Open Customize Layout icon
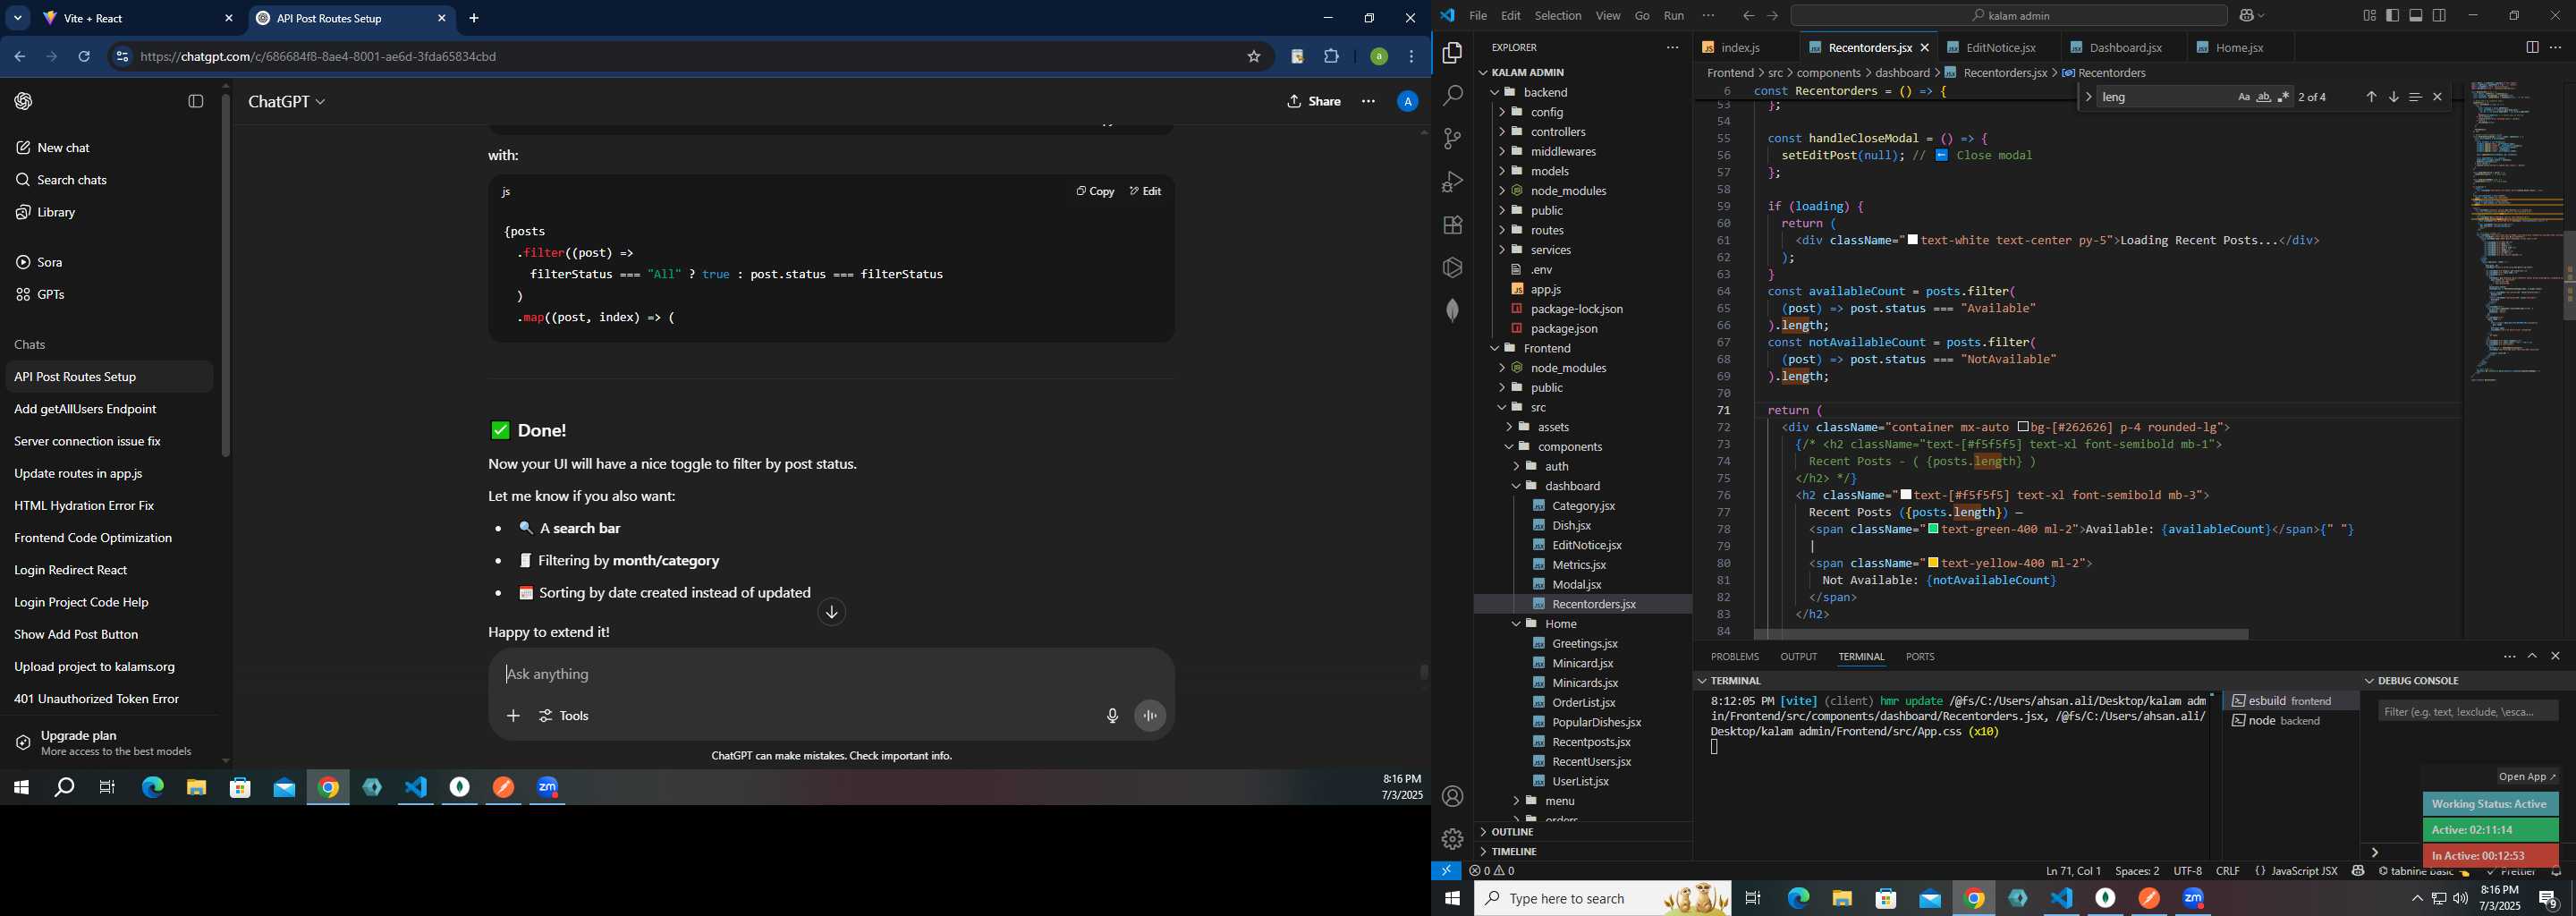Screen dimensions: 2576x916 pos(2369,16)
